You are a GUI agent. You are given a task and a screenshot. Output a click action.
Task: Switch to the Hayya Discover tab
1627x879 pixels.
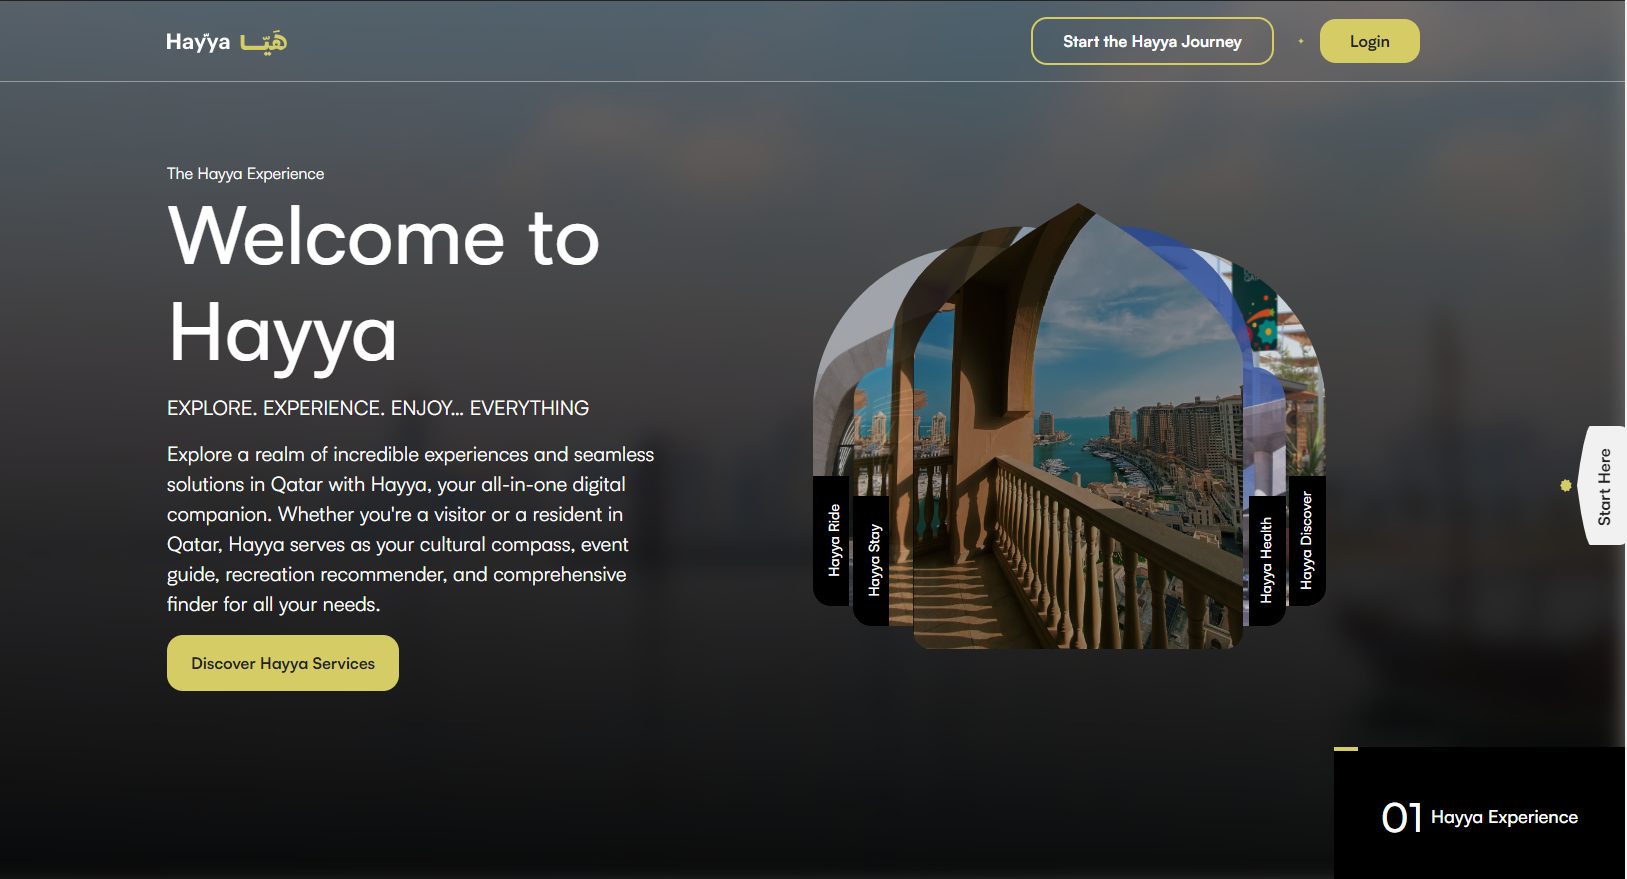tap(1307, 540)
